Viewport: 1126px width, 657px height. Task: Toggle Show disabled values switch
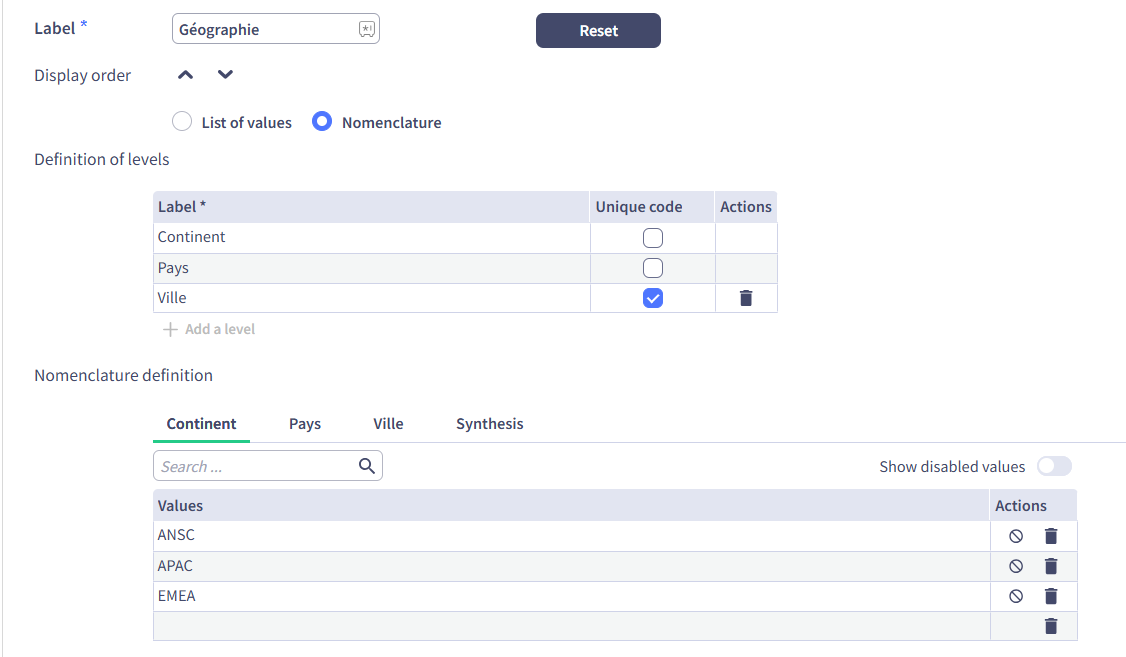pyautogui.click(x=1054, y=466)
